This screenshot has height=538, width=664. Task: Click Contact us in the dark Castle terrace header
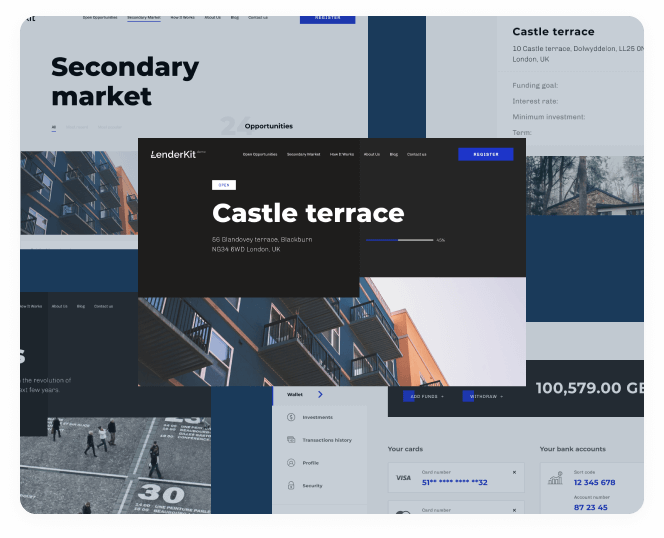coord(416,154)
